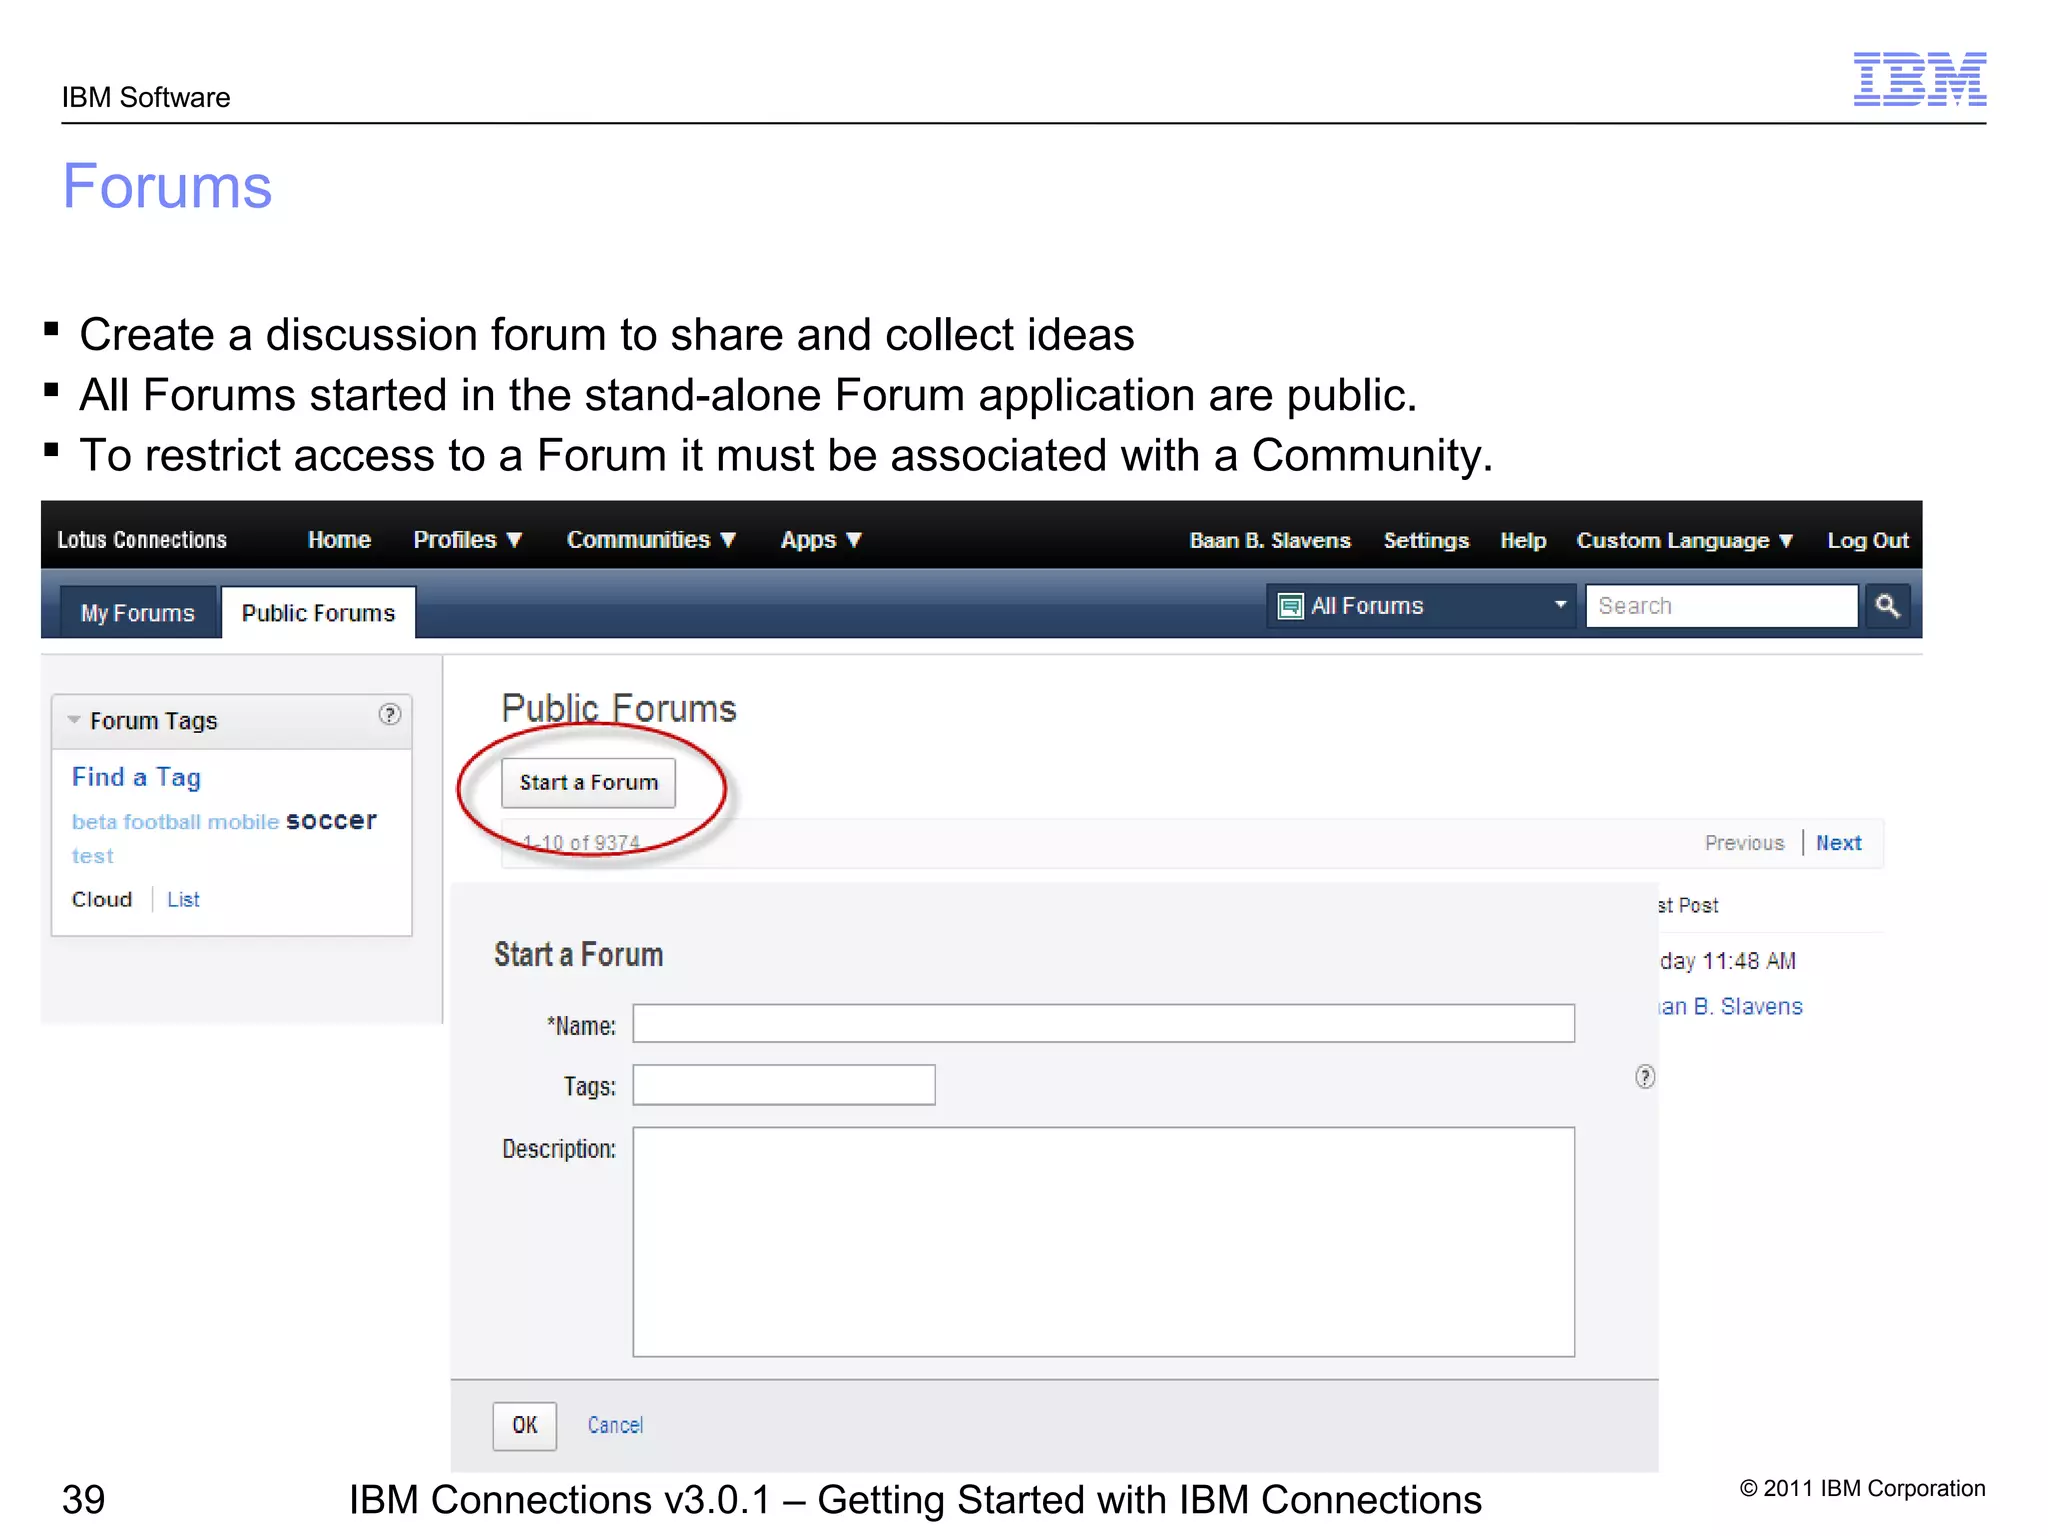The height and width of the screenshot is (1536, 2048).
Task: Collapse the Forum Tags section
Action: click(74, 720)
